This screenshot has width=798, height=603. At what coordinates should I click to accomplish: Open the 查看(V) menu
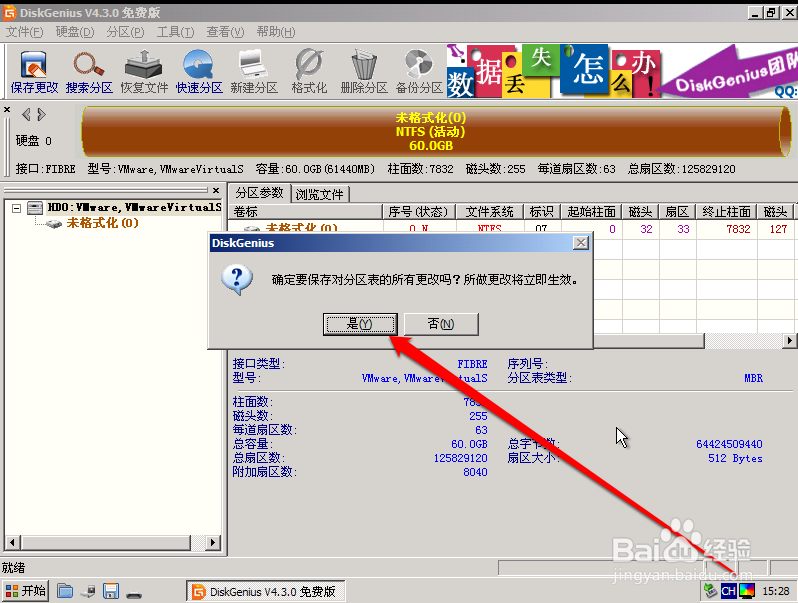[x=225, y=32]
